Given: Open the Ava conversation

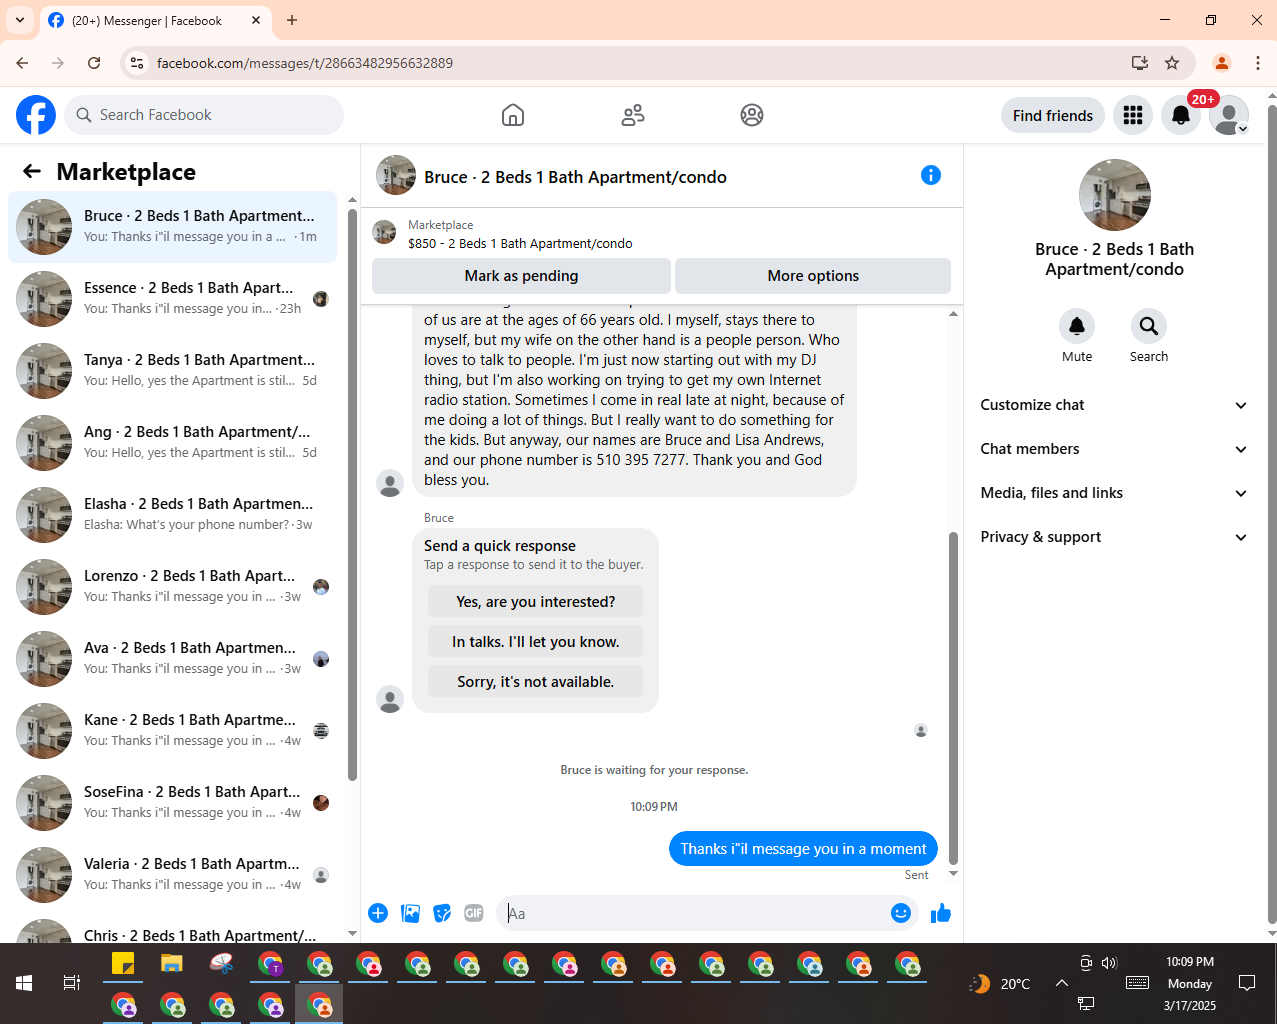Looking at the screenshot, I should pos(172,659).
